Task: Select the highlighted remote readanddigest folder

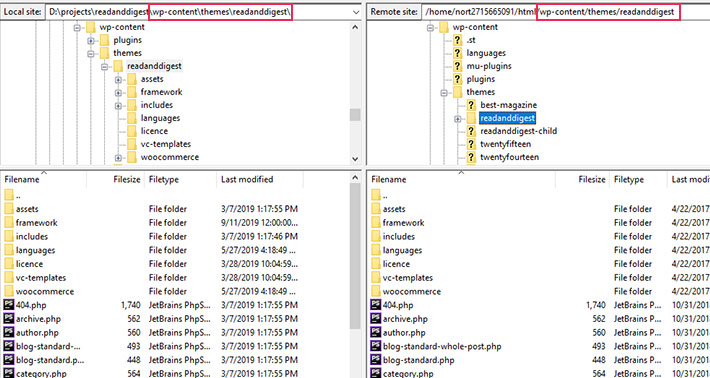Action: pos(508,118)
